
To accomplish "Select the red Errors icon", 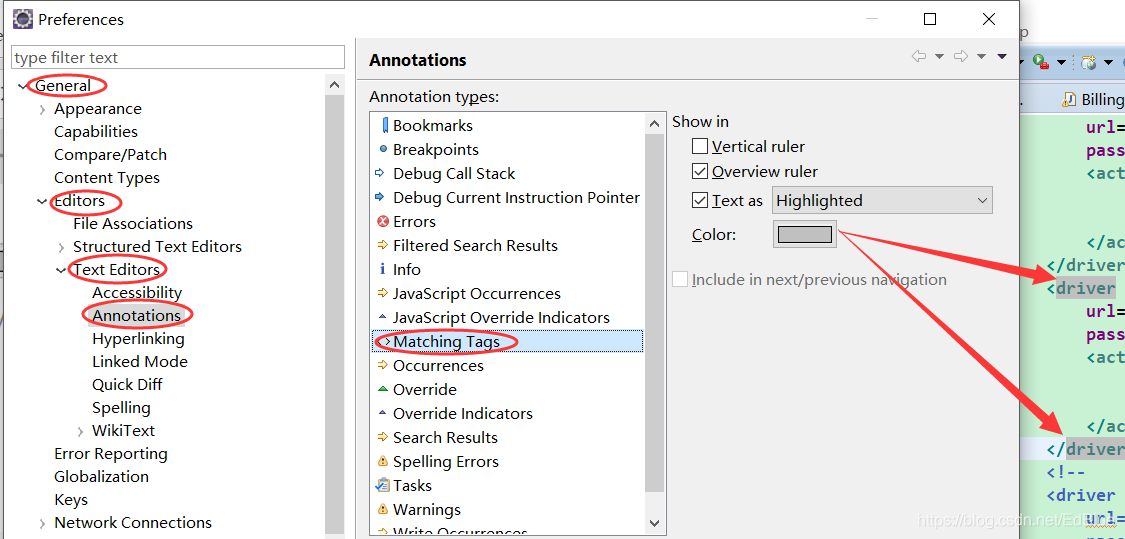I will (x=382, y=221).
